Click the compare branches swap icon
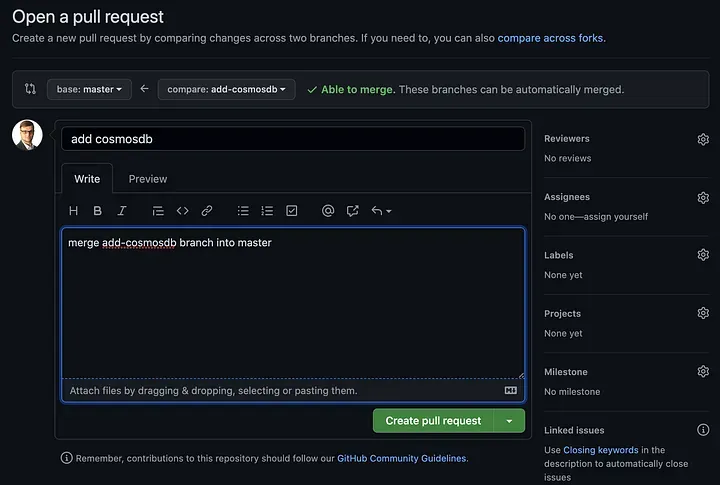Screen dimensions: 720x485 (x=30, y=89)
